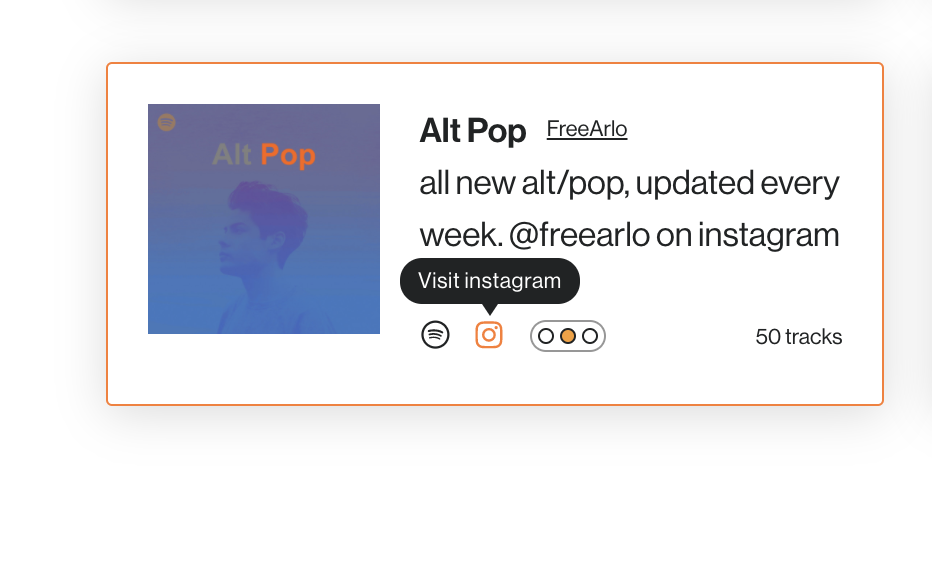Select the left circle in the three-dot pill

tap(546, 336)
